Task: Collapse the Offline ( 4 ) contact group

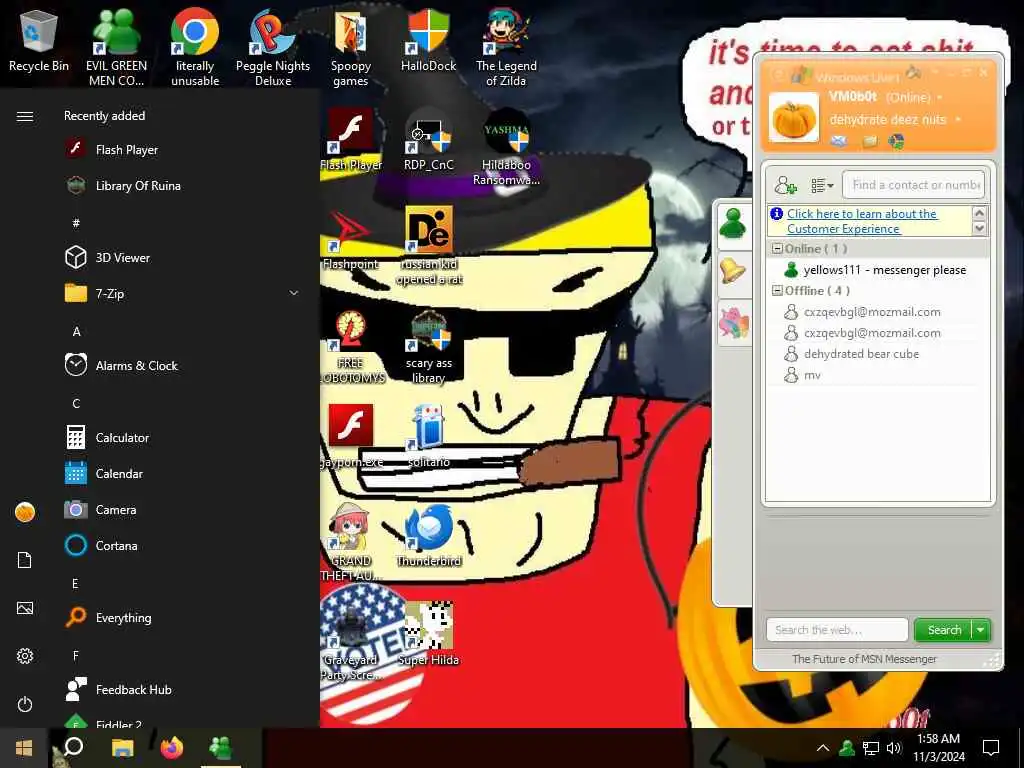Action: (x=777, y=291)
